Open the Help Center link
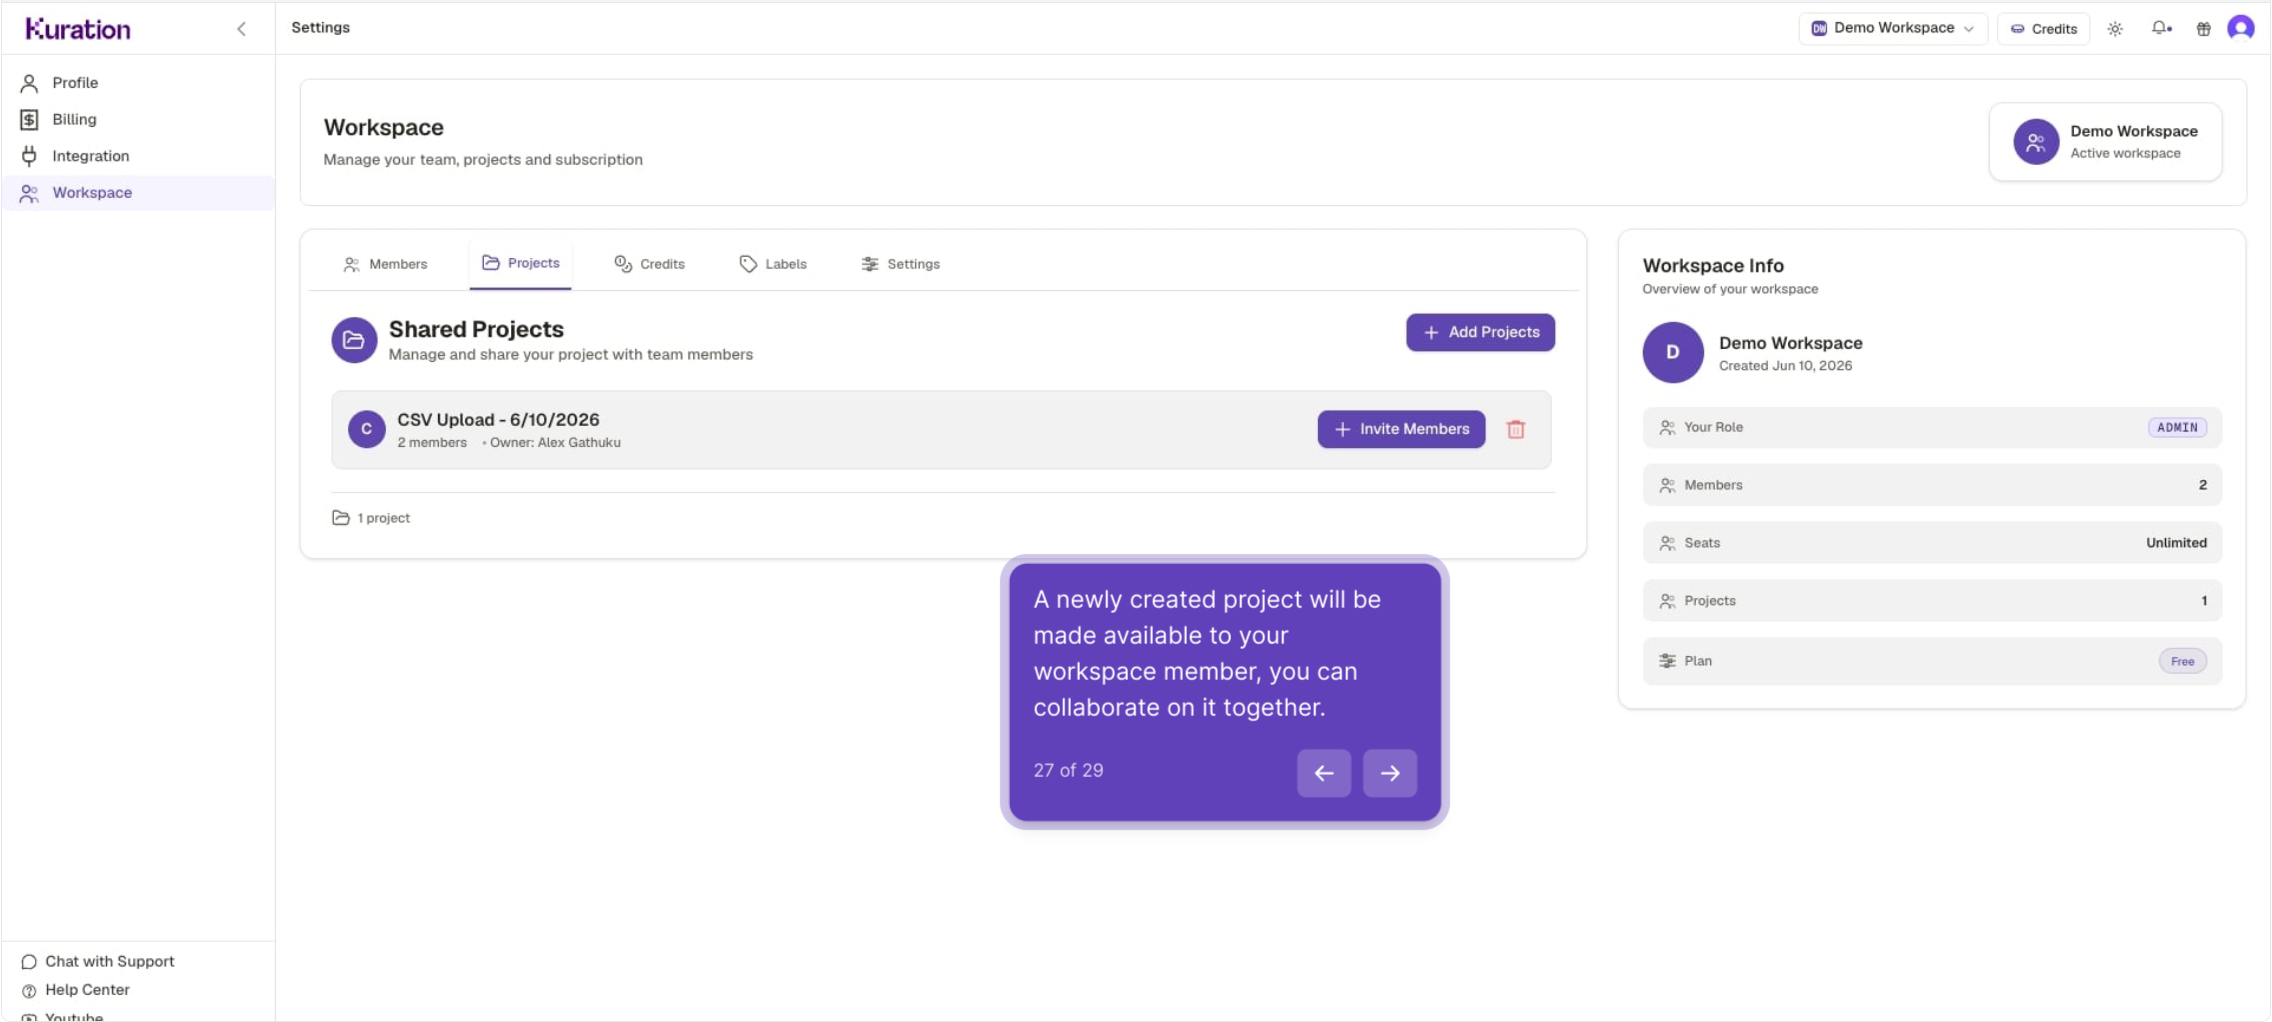 [x=76, y=990]
